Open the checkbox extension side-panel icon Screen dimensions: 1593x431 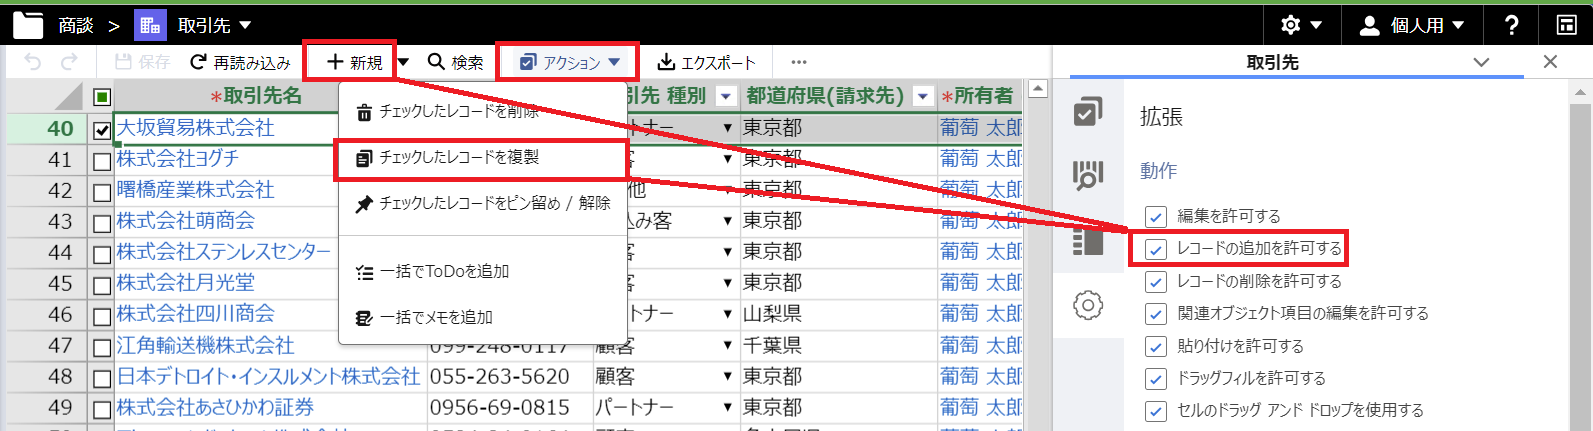(x=1088, y=112)
